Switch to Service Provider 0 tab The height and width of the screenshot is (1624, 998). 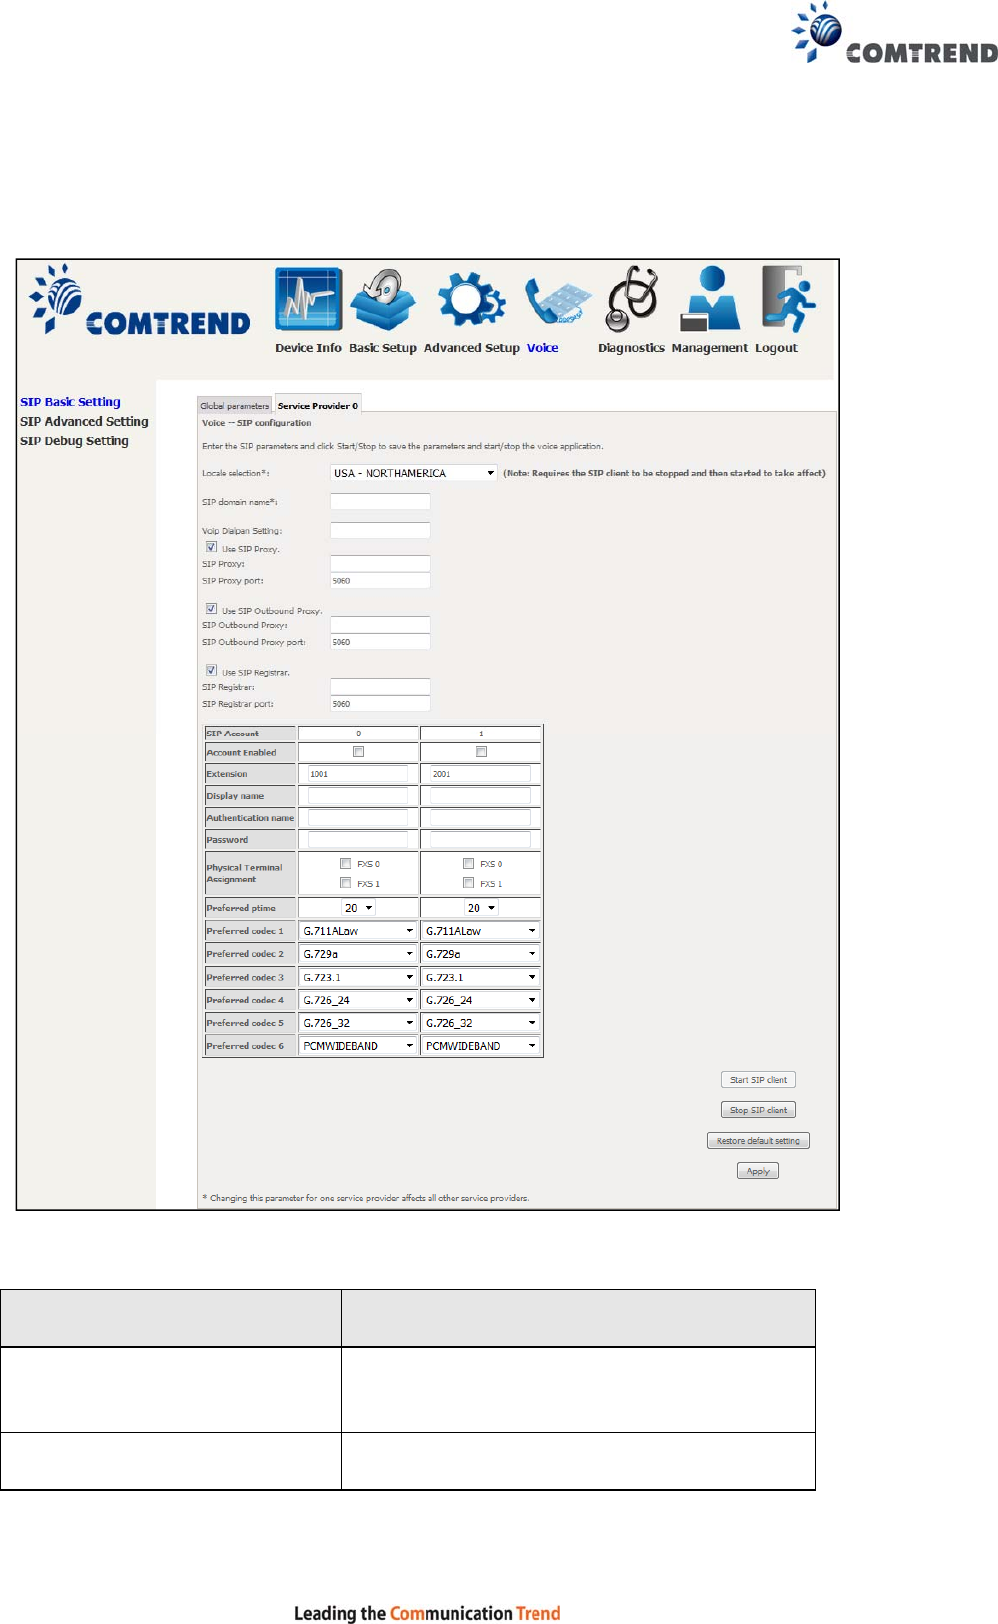(x=318, y=405)
